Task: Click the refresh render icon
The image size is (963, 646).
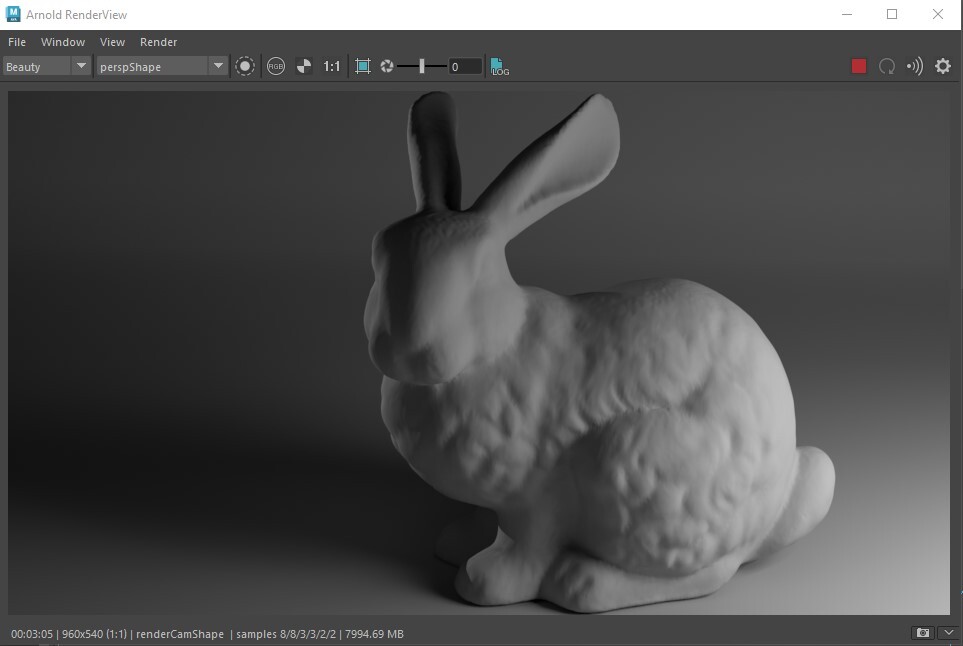Action: 886,67
